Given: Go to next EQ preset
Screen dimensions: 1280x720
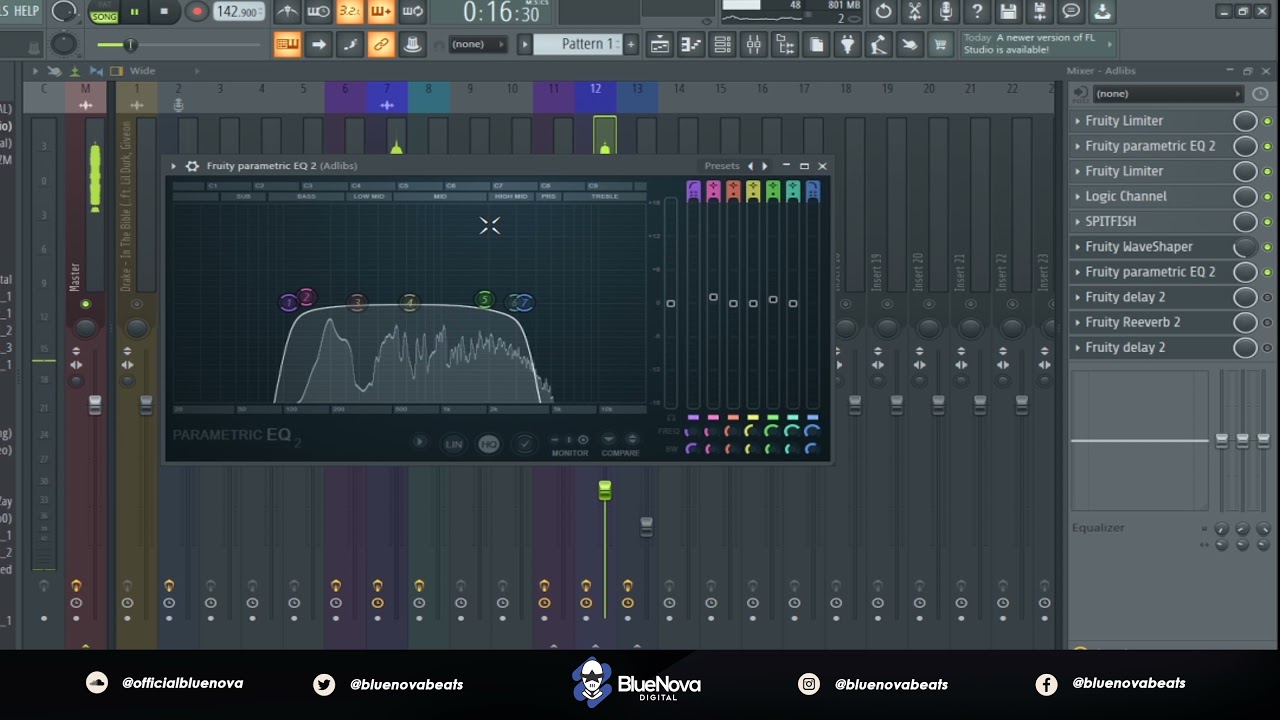Looking at the screenshot, I should (765, 166).
